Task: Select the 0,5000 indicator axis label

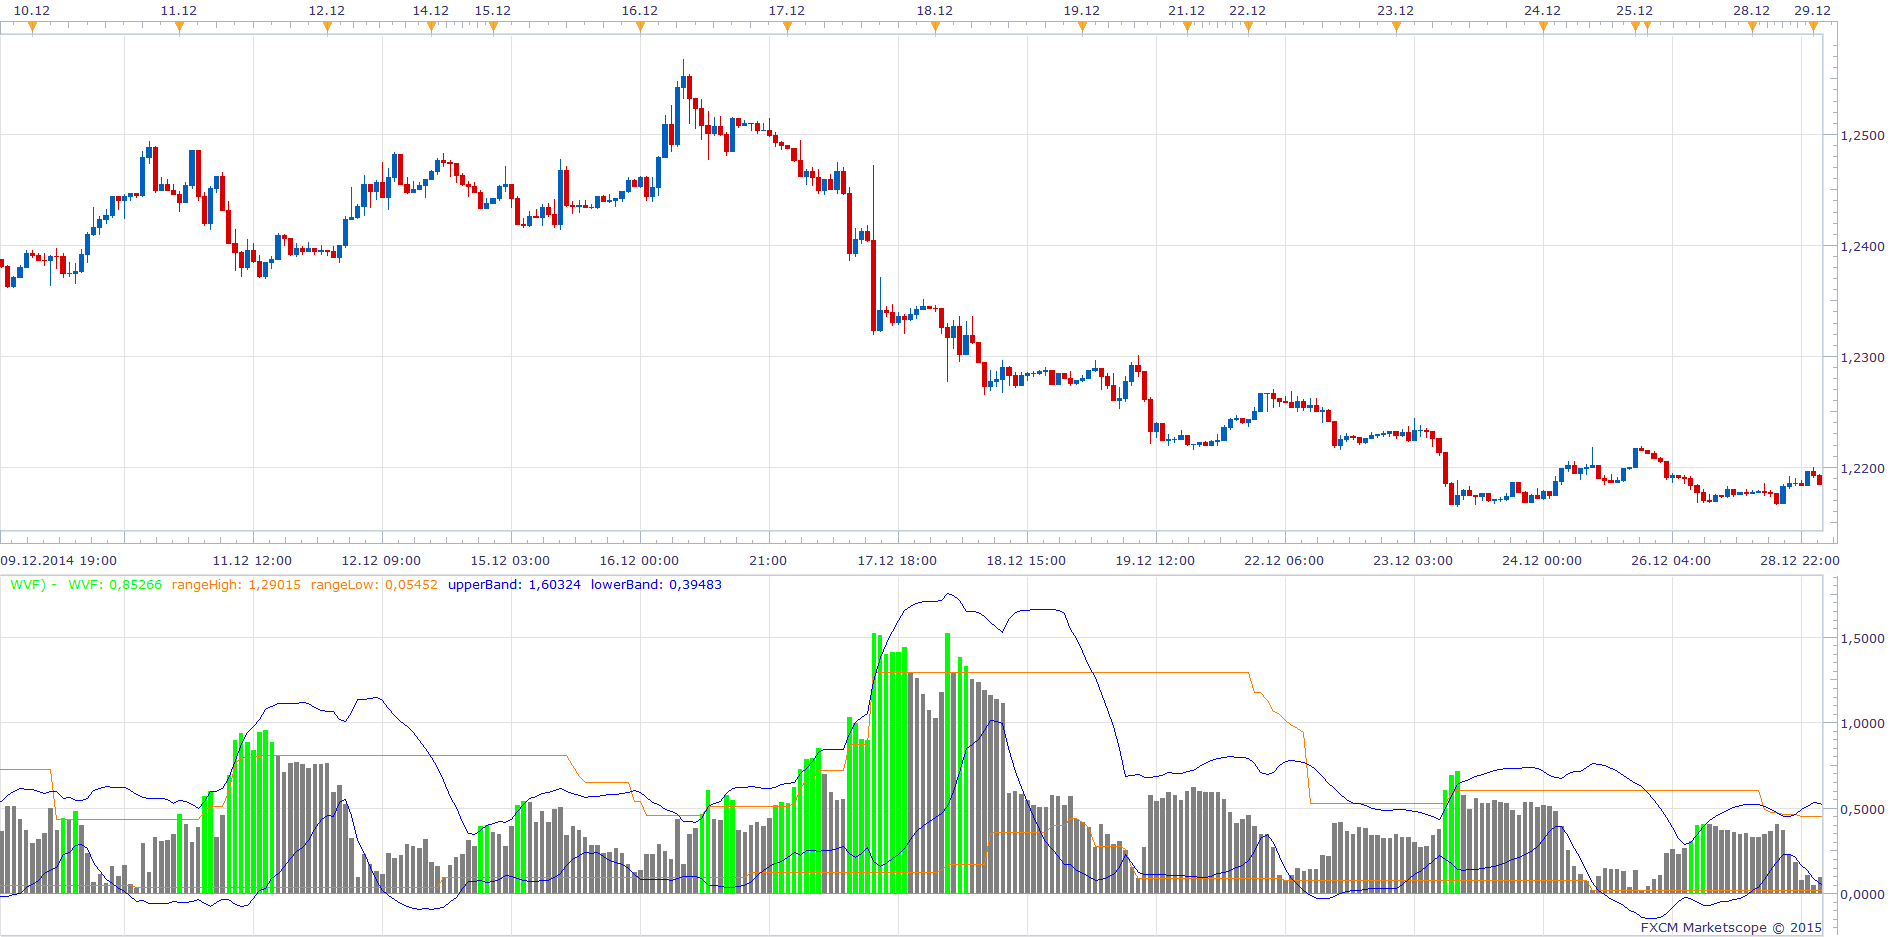Action: (x=1862, y=810)
